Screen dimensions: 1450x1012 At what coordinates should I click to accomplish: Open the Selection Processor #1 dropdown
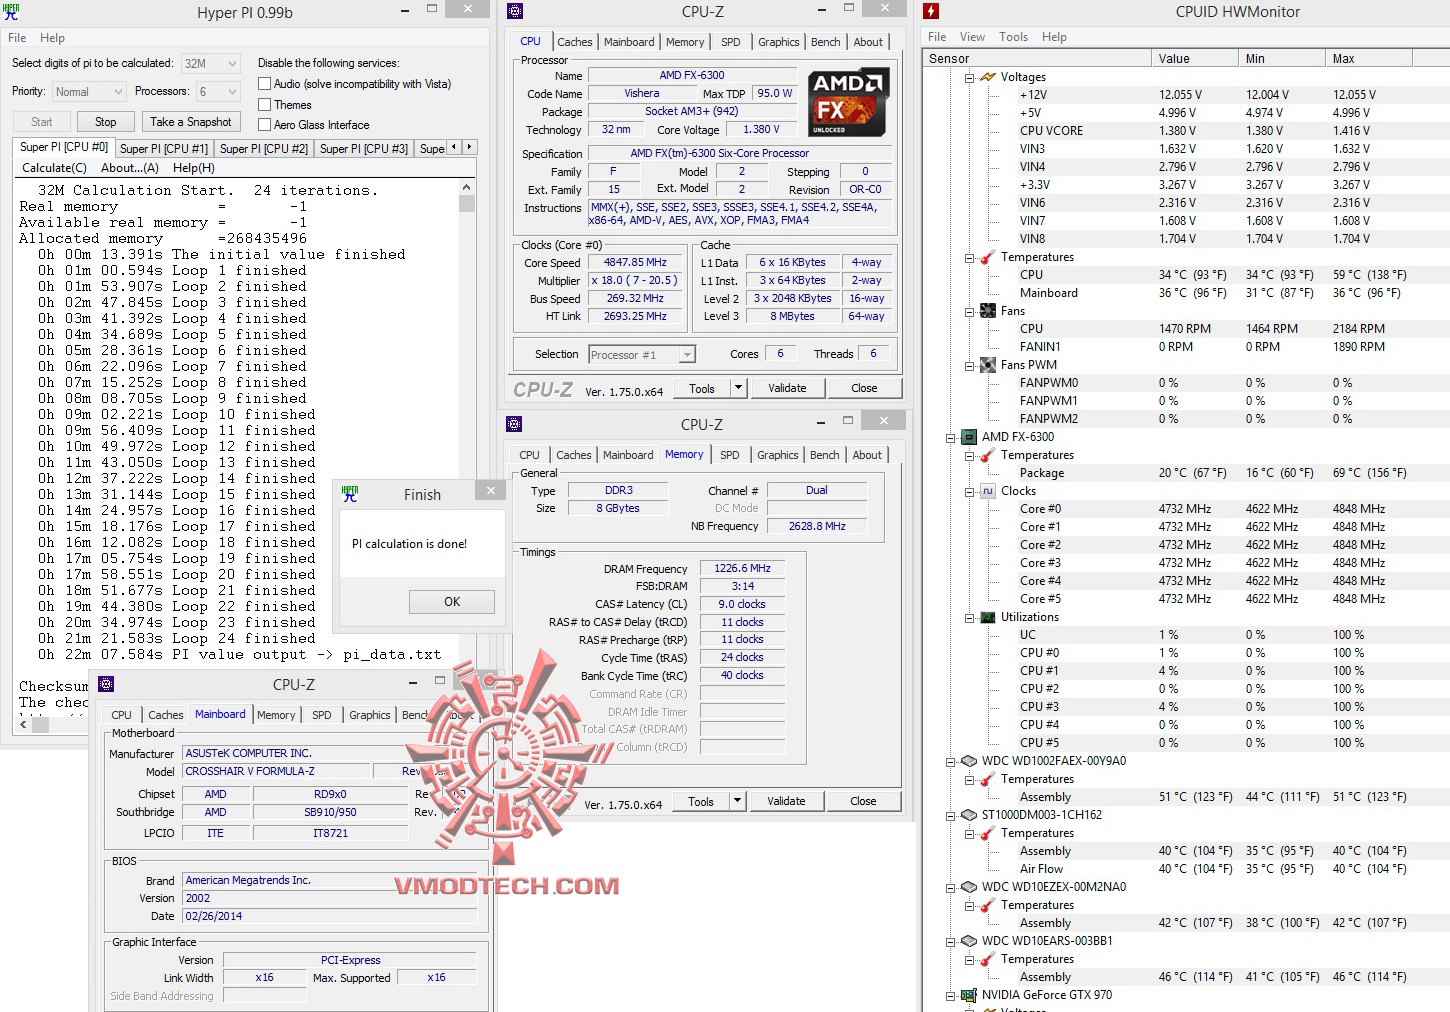coord(641,354)
